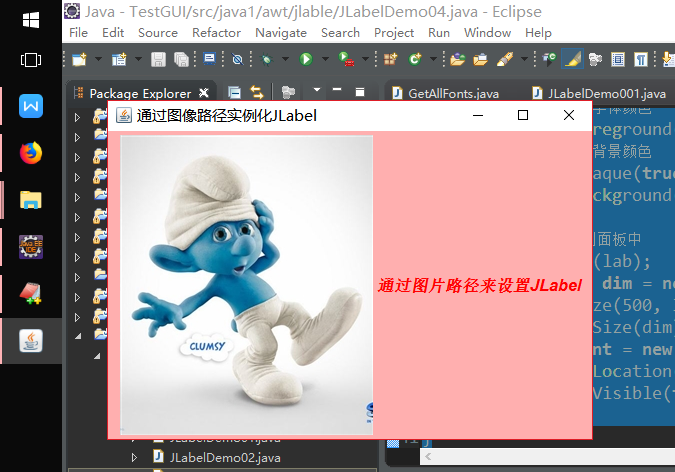Click the Save toolbar icon
This screenshot has height=472, width=675.
pyautogui.click(x=158, y=59)
